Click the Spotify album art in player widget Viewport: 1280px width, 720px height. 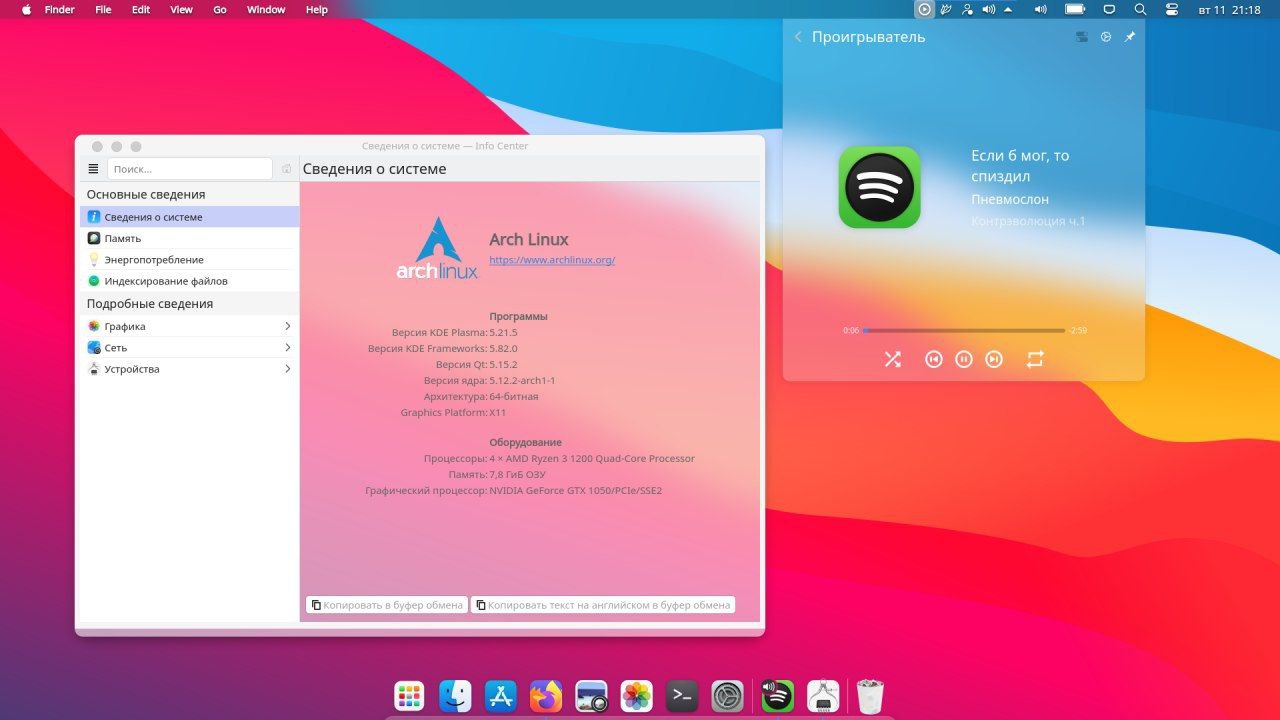point(879,187)
